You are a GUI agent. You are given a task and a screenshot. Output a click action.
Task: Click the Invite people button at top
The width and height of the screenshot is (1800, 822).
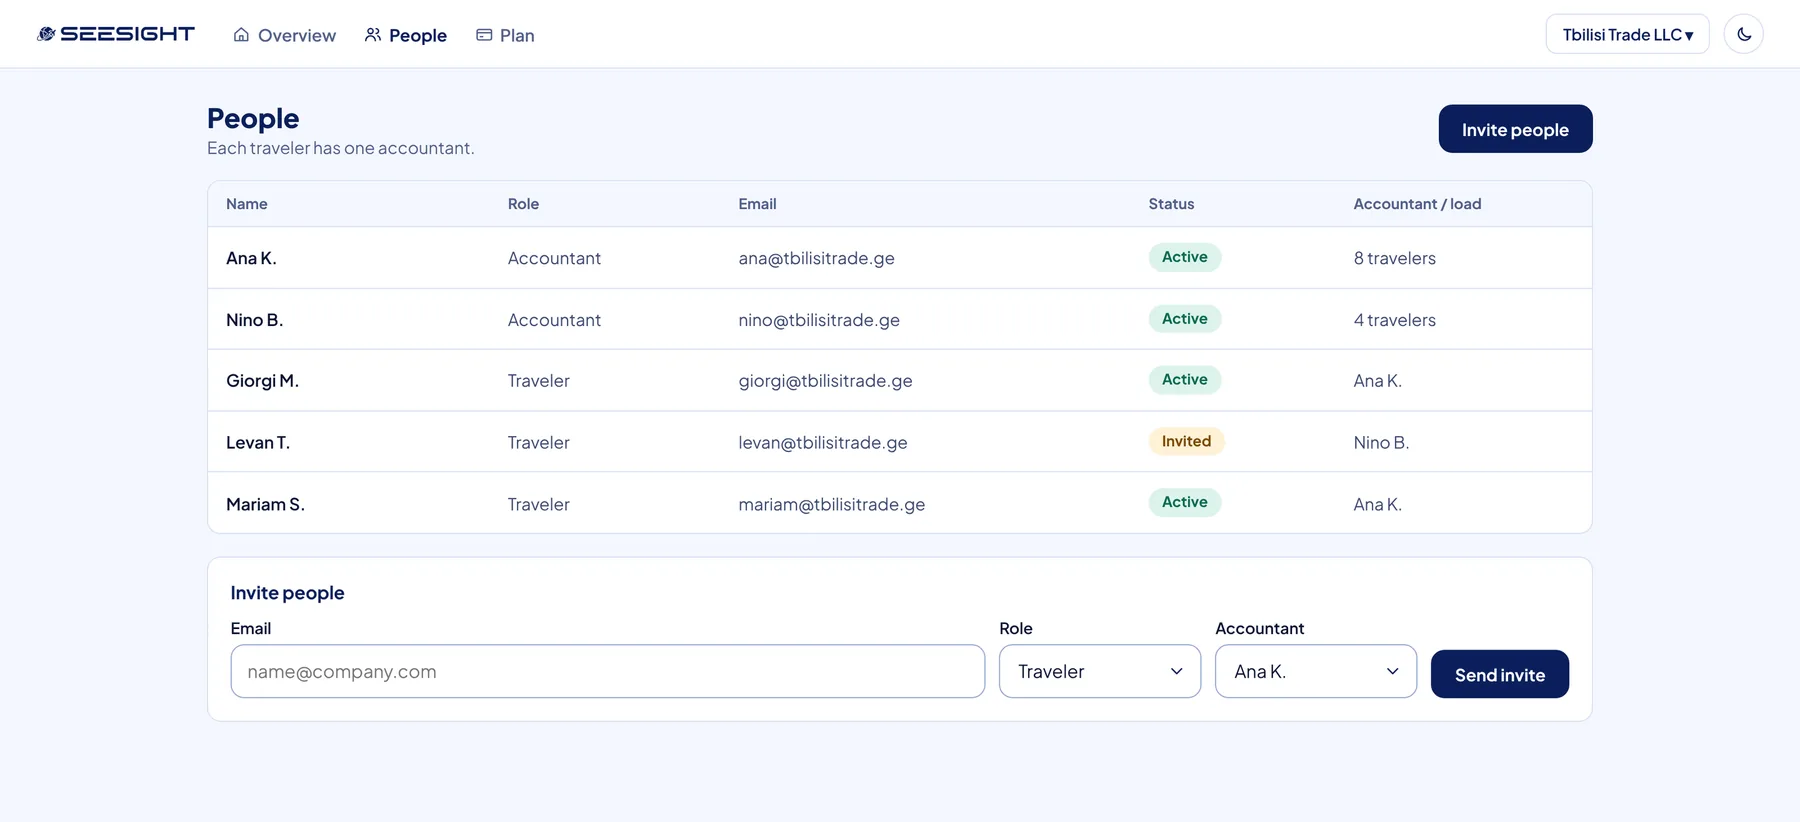point(1515,129)
